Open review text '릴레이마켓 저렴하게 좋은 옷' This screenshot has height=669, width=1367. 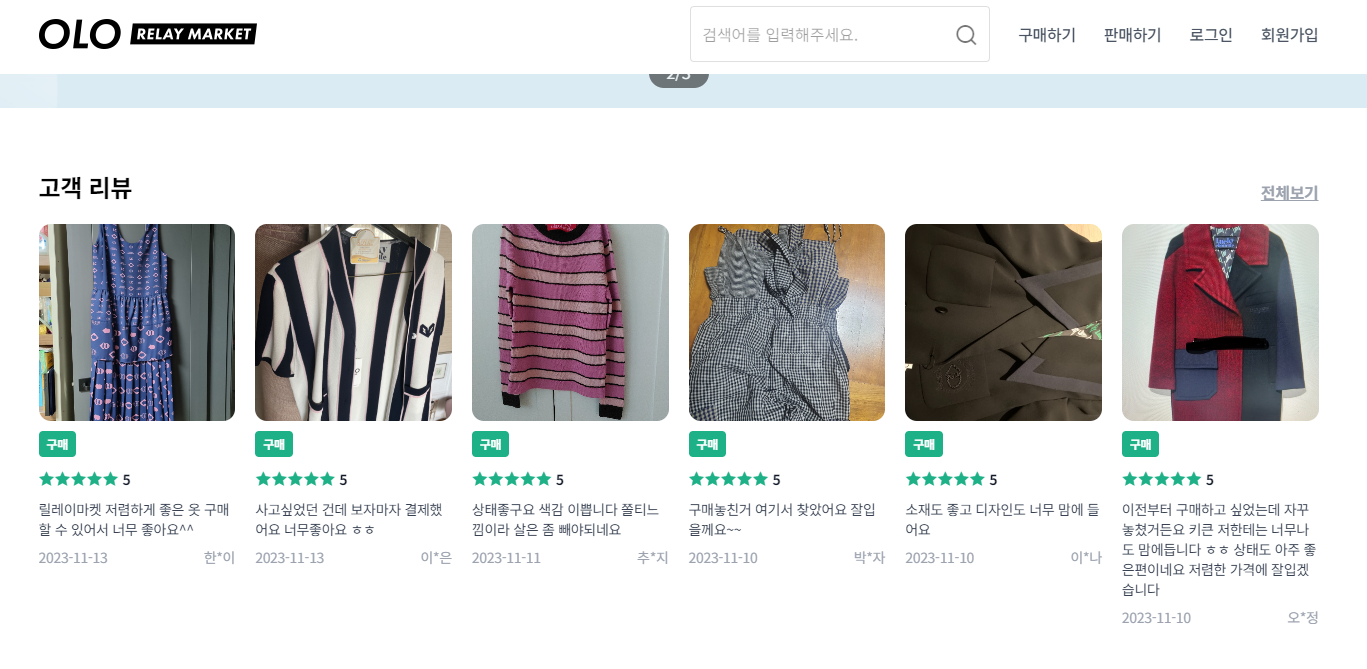click(x=135, y=519)
